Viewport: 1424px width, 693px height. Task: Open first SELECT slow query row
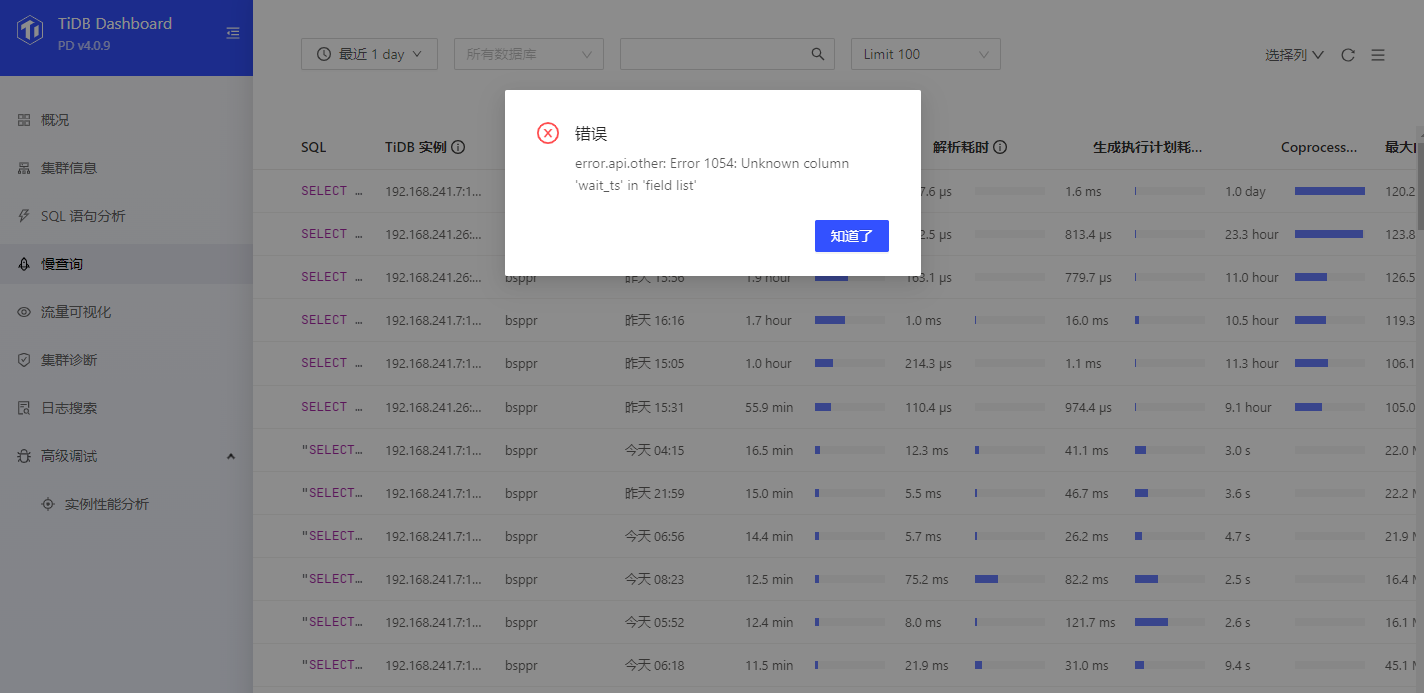click(331, 191)
